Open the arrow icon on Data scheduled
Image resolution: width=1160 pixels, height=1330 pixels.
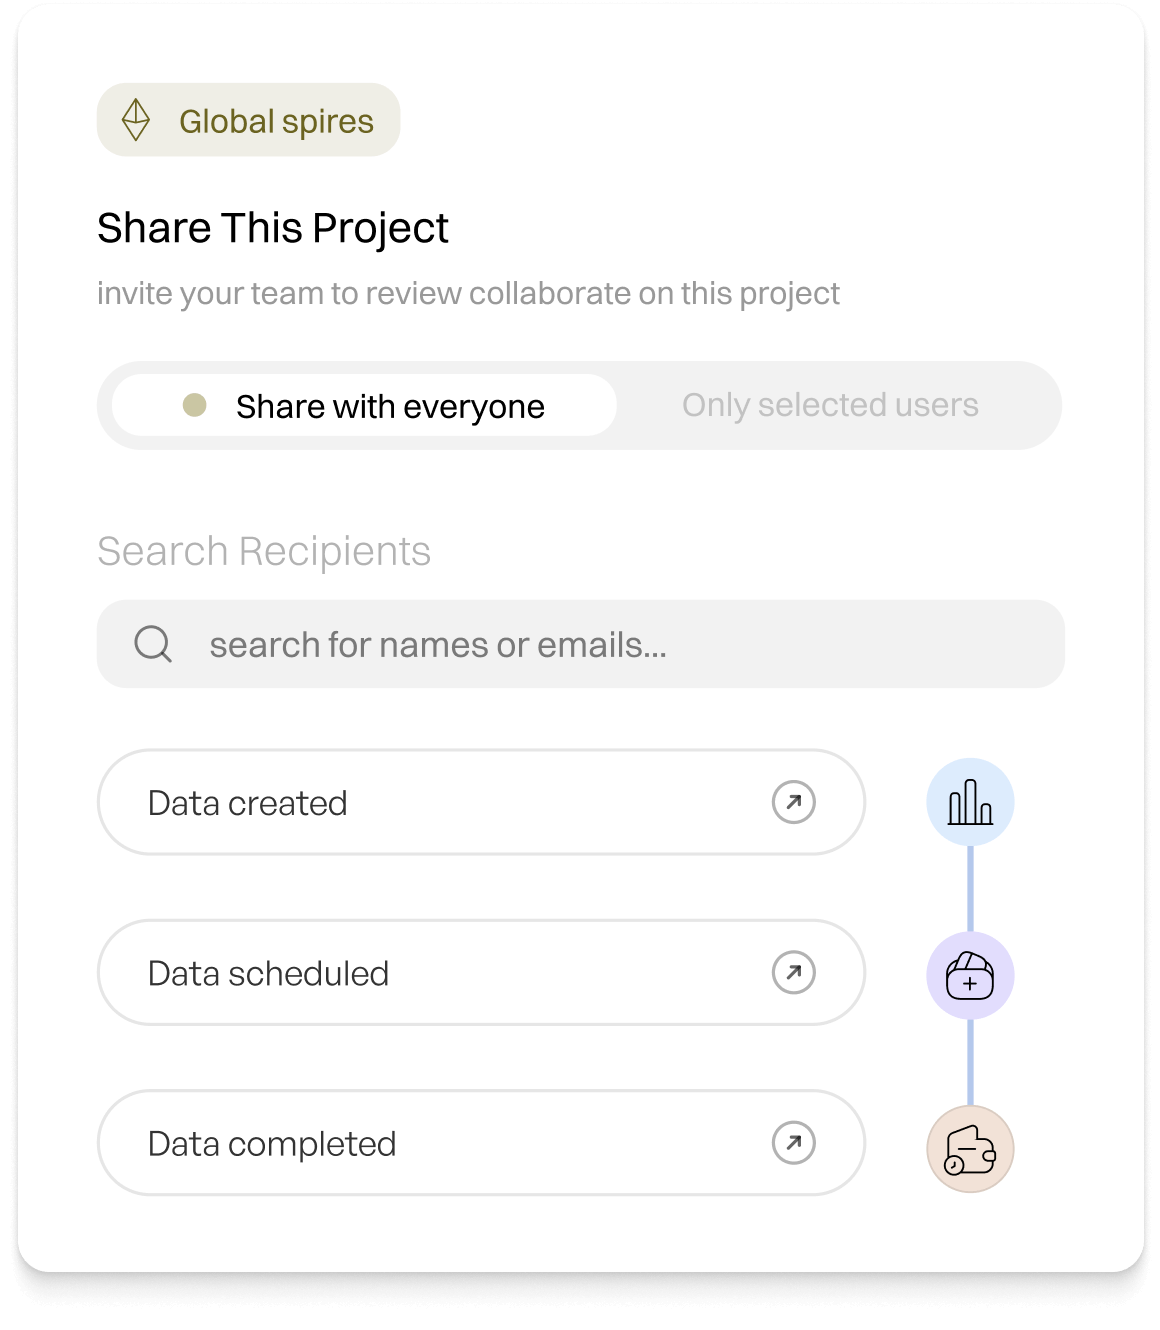794,972
